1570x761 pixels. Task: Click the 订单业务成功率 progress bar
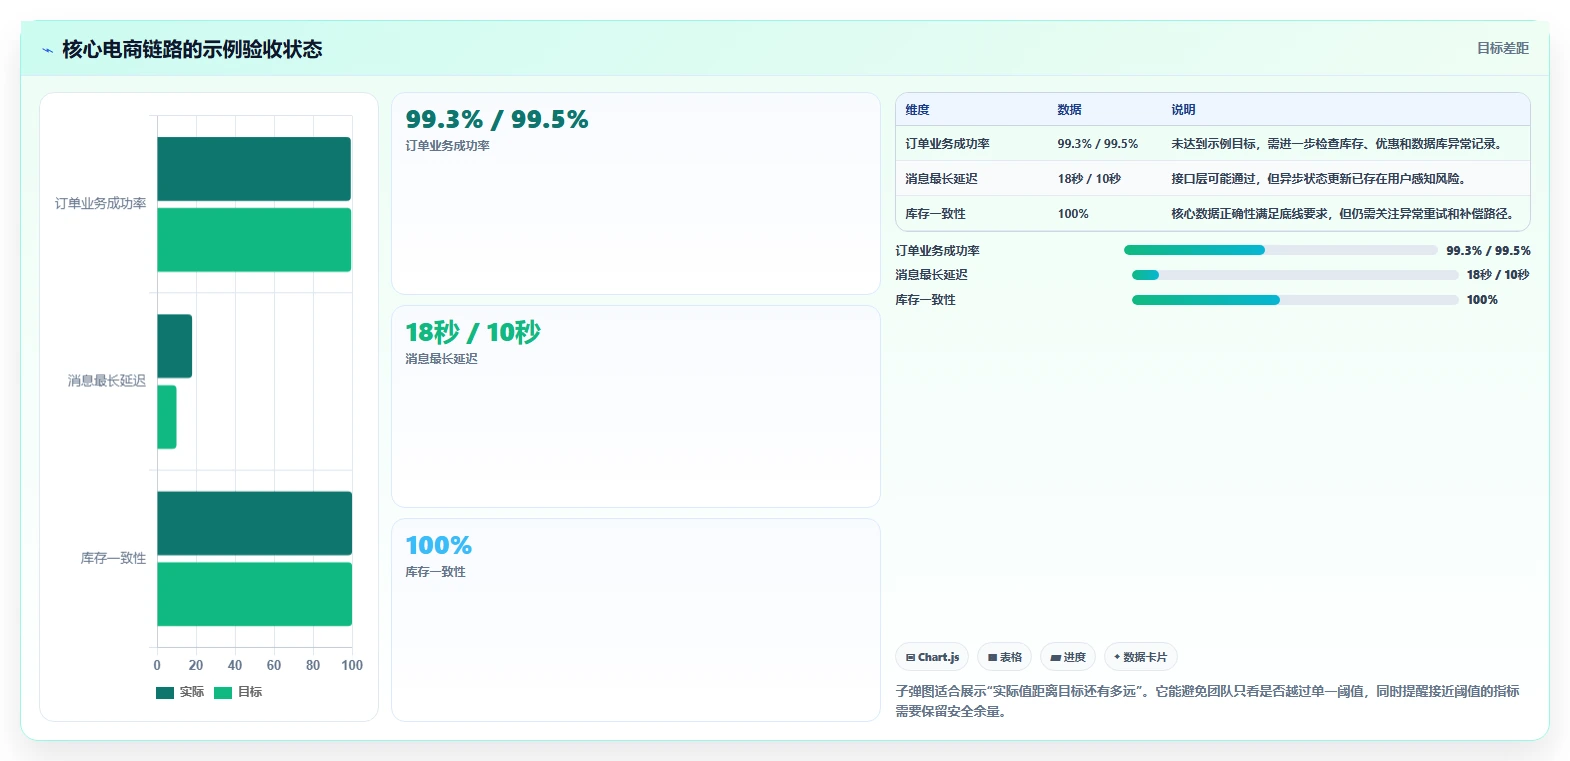(1281, 250)
